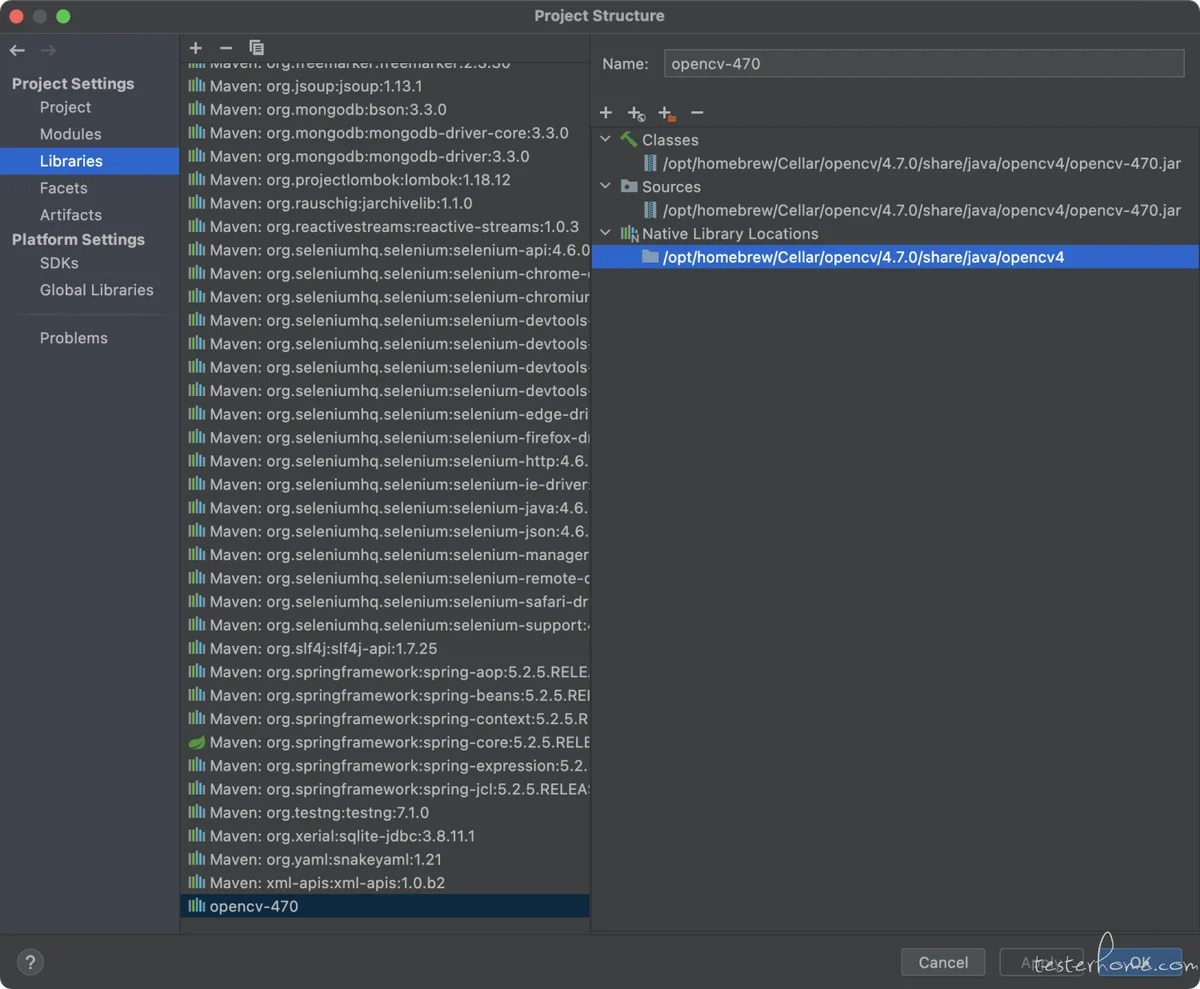Select the selenium-safari-driver library row
The image size is (1200, 989).
pyautogui.click(x=385, y=602)
